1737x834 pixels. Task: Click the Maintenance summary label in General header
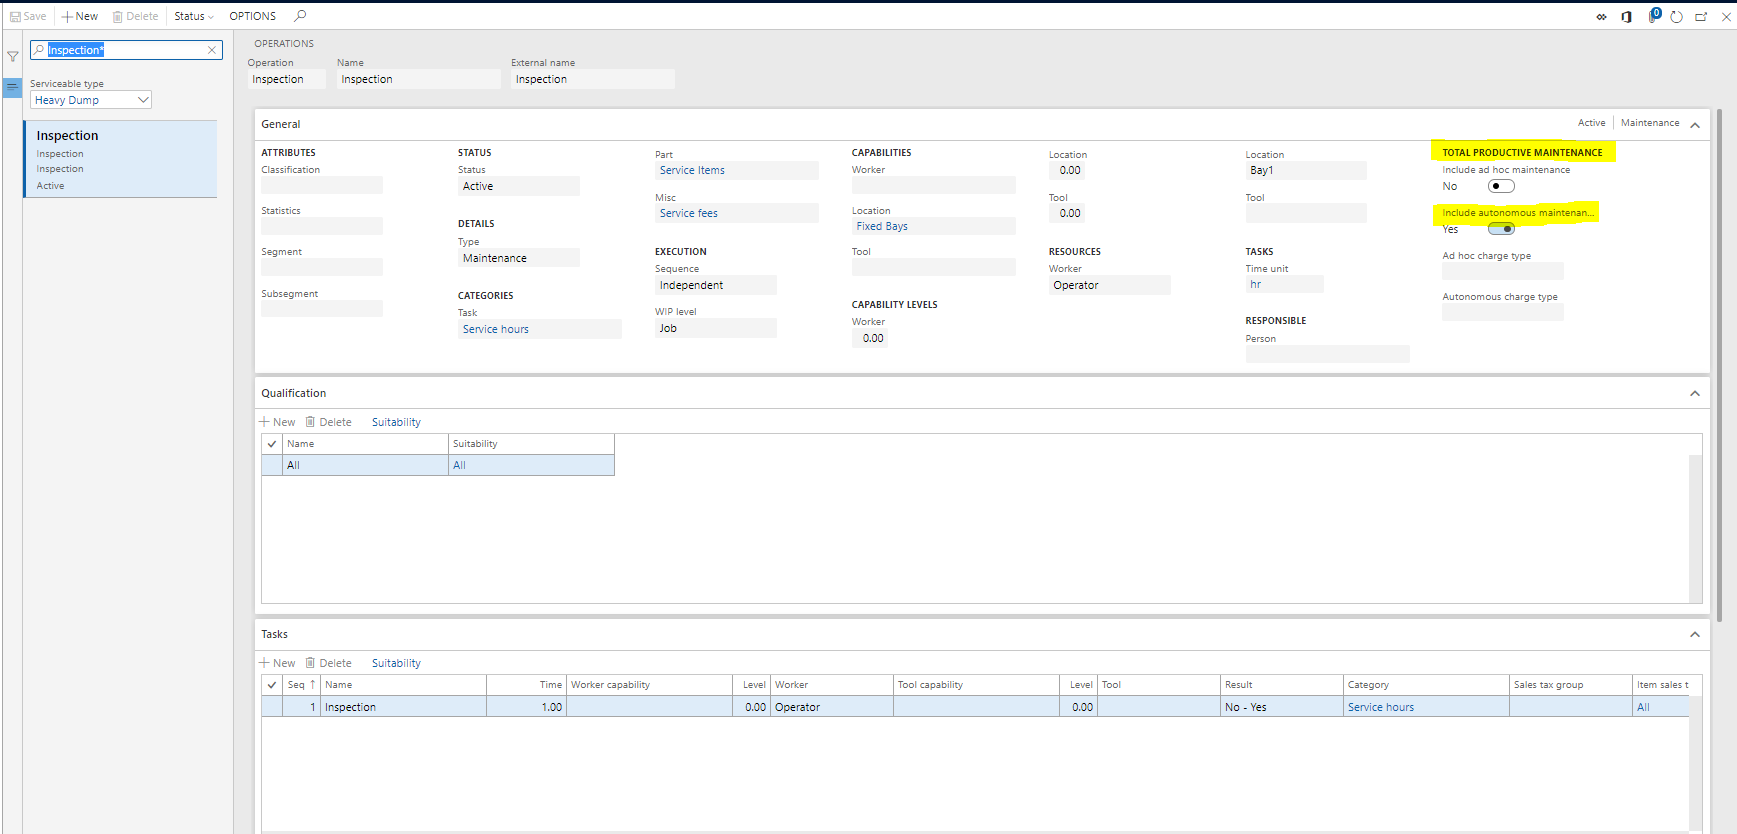coord(1650,123)
